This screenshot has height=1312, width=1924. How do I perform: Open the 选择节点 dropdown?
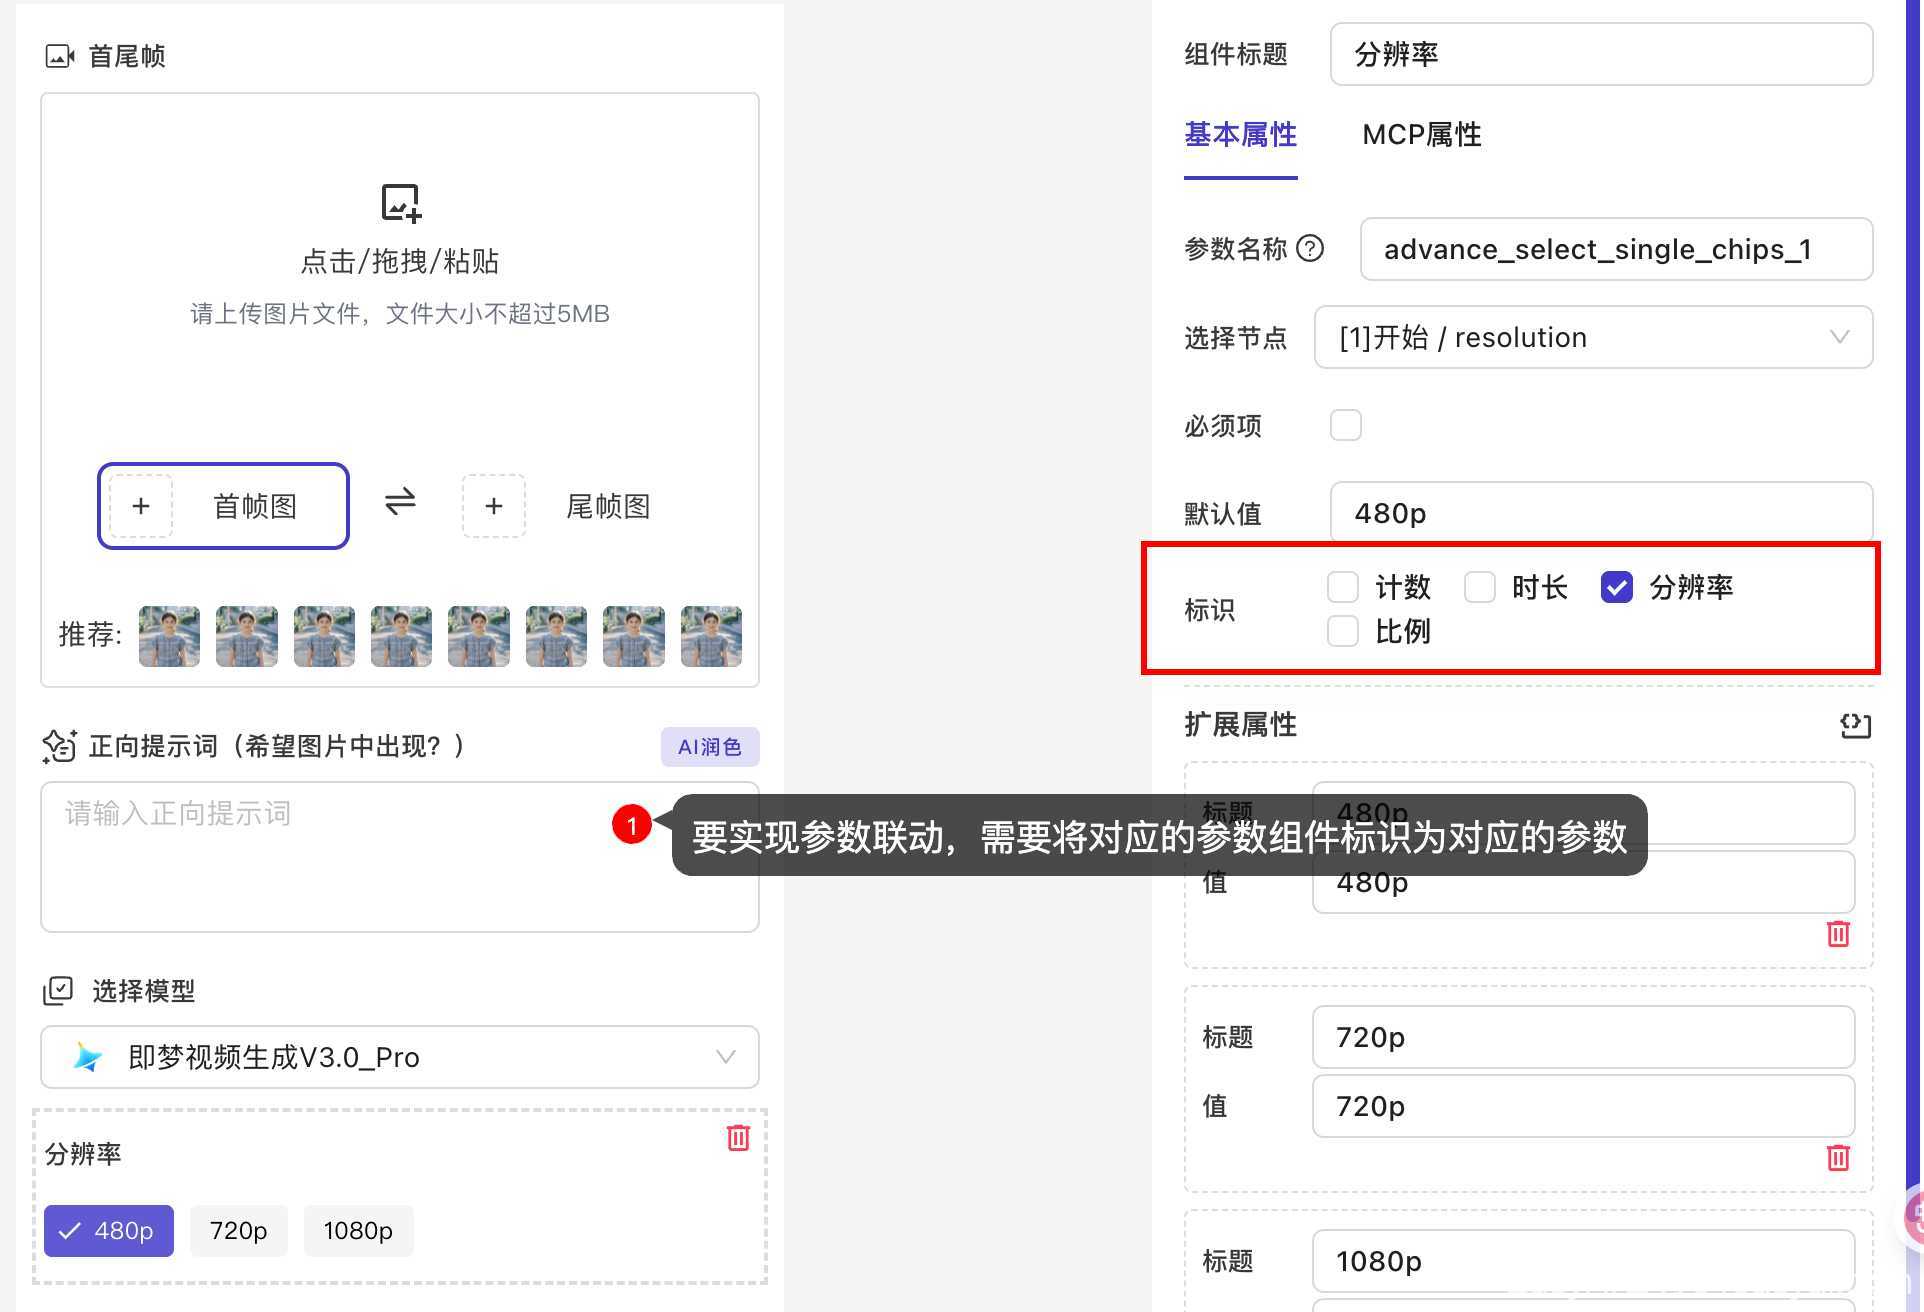click(1592, 337)
